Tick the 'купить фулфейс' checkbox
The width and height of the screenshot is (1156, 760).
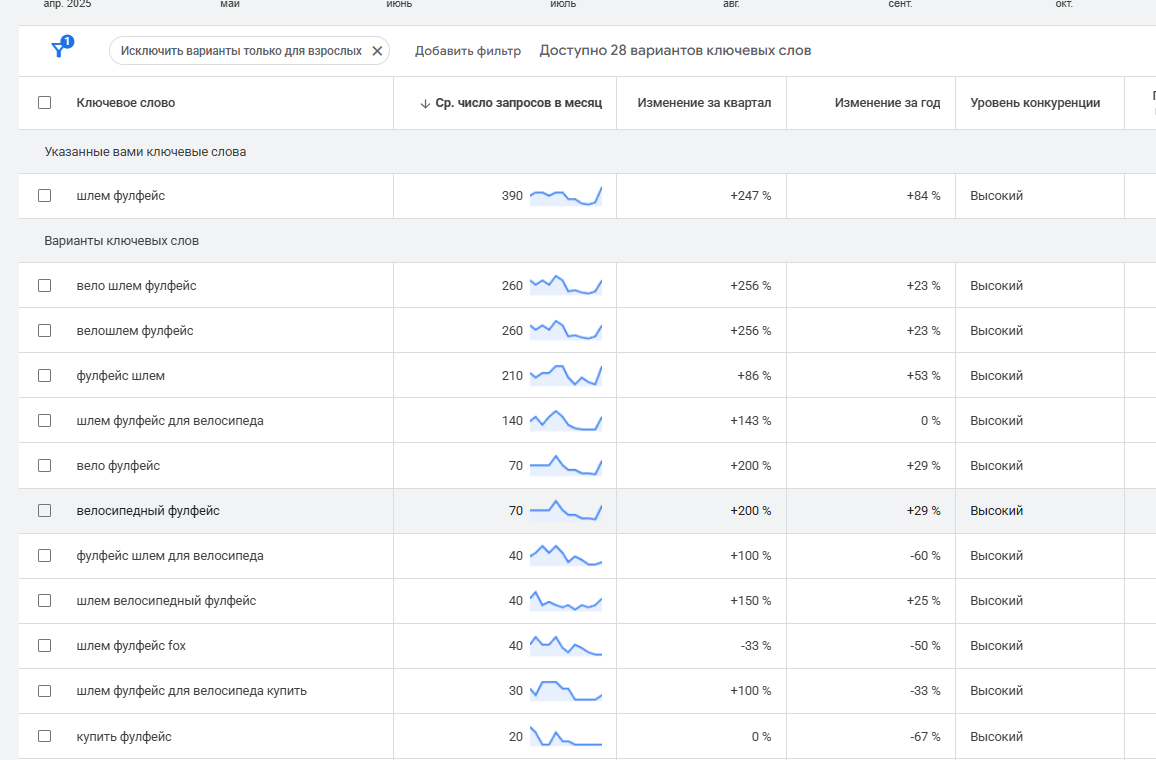click(x=44, y=737)
